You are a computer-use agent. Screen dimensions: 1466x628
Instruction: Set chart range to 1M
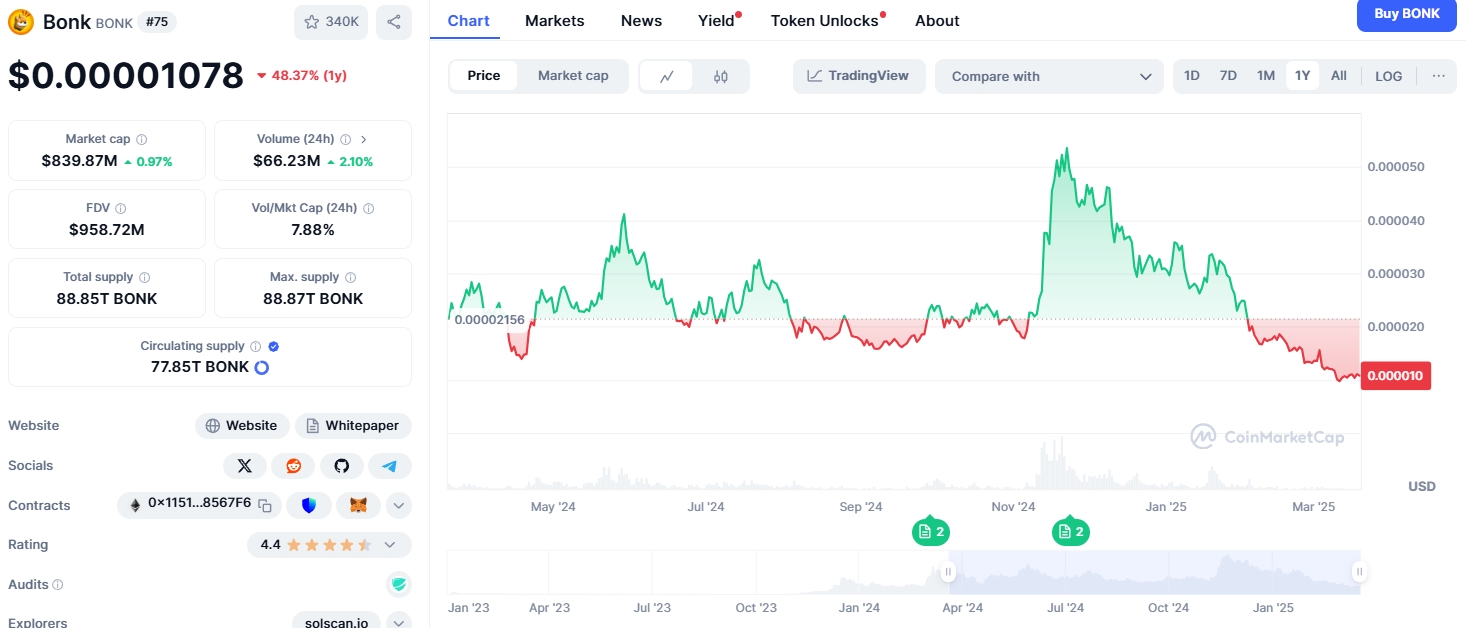1266,76
